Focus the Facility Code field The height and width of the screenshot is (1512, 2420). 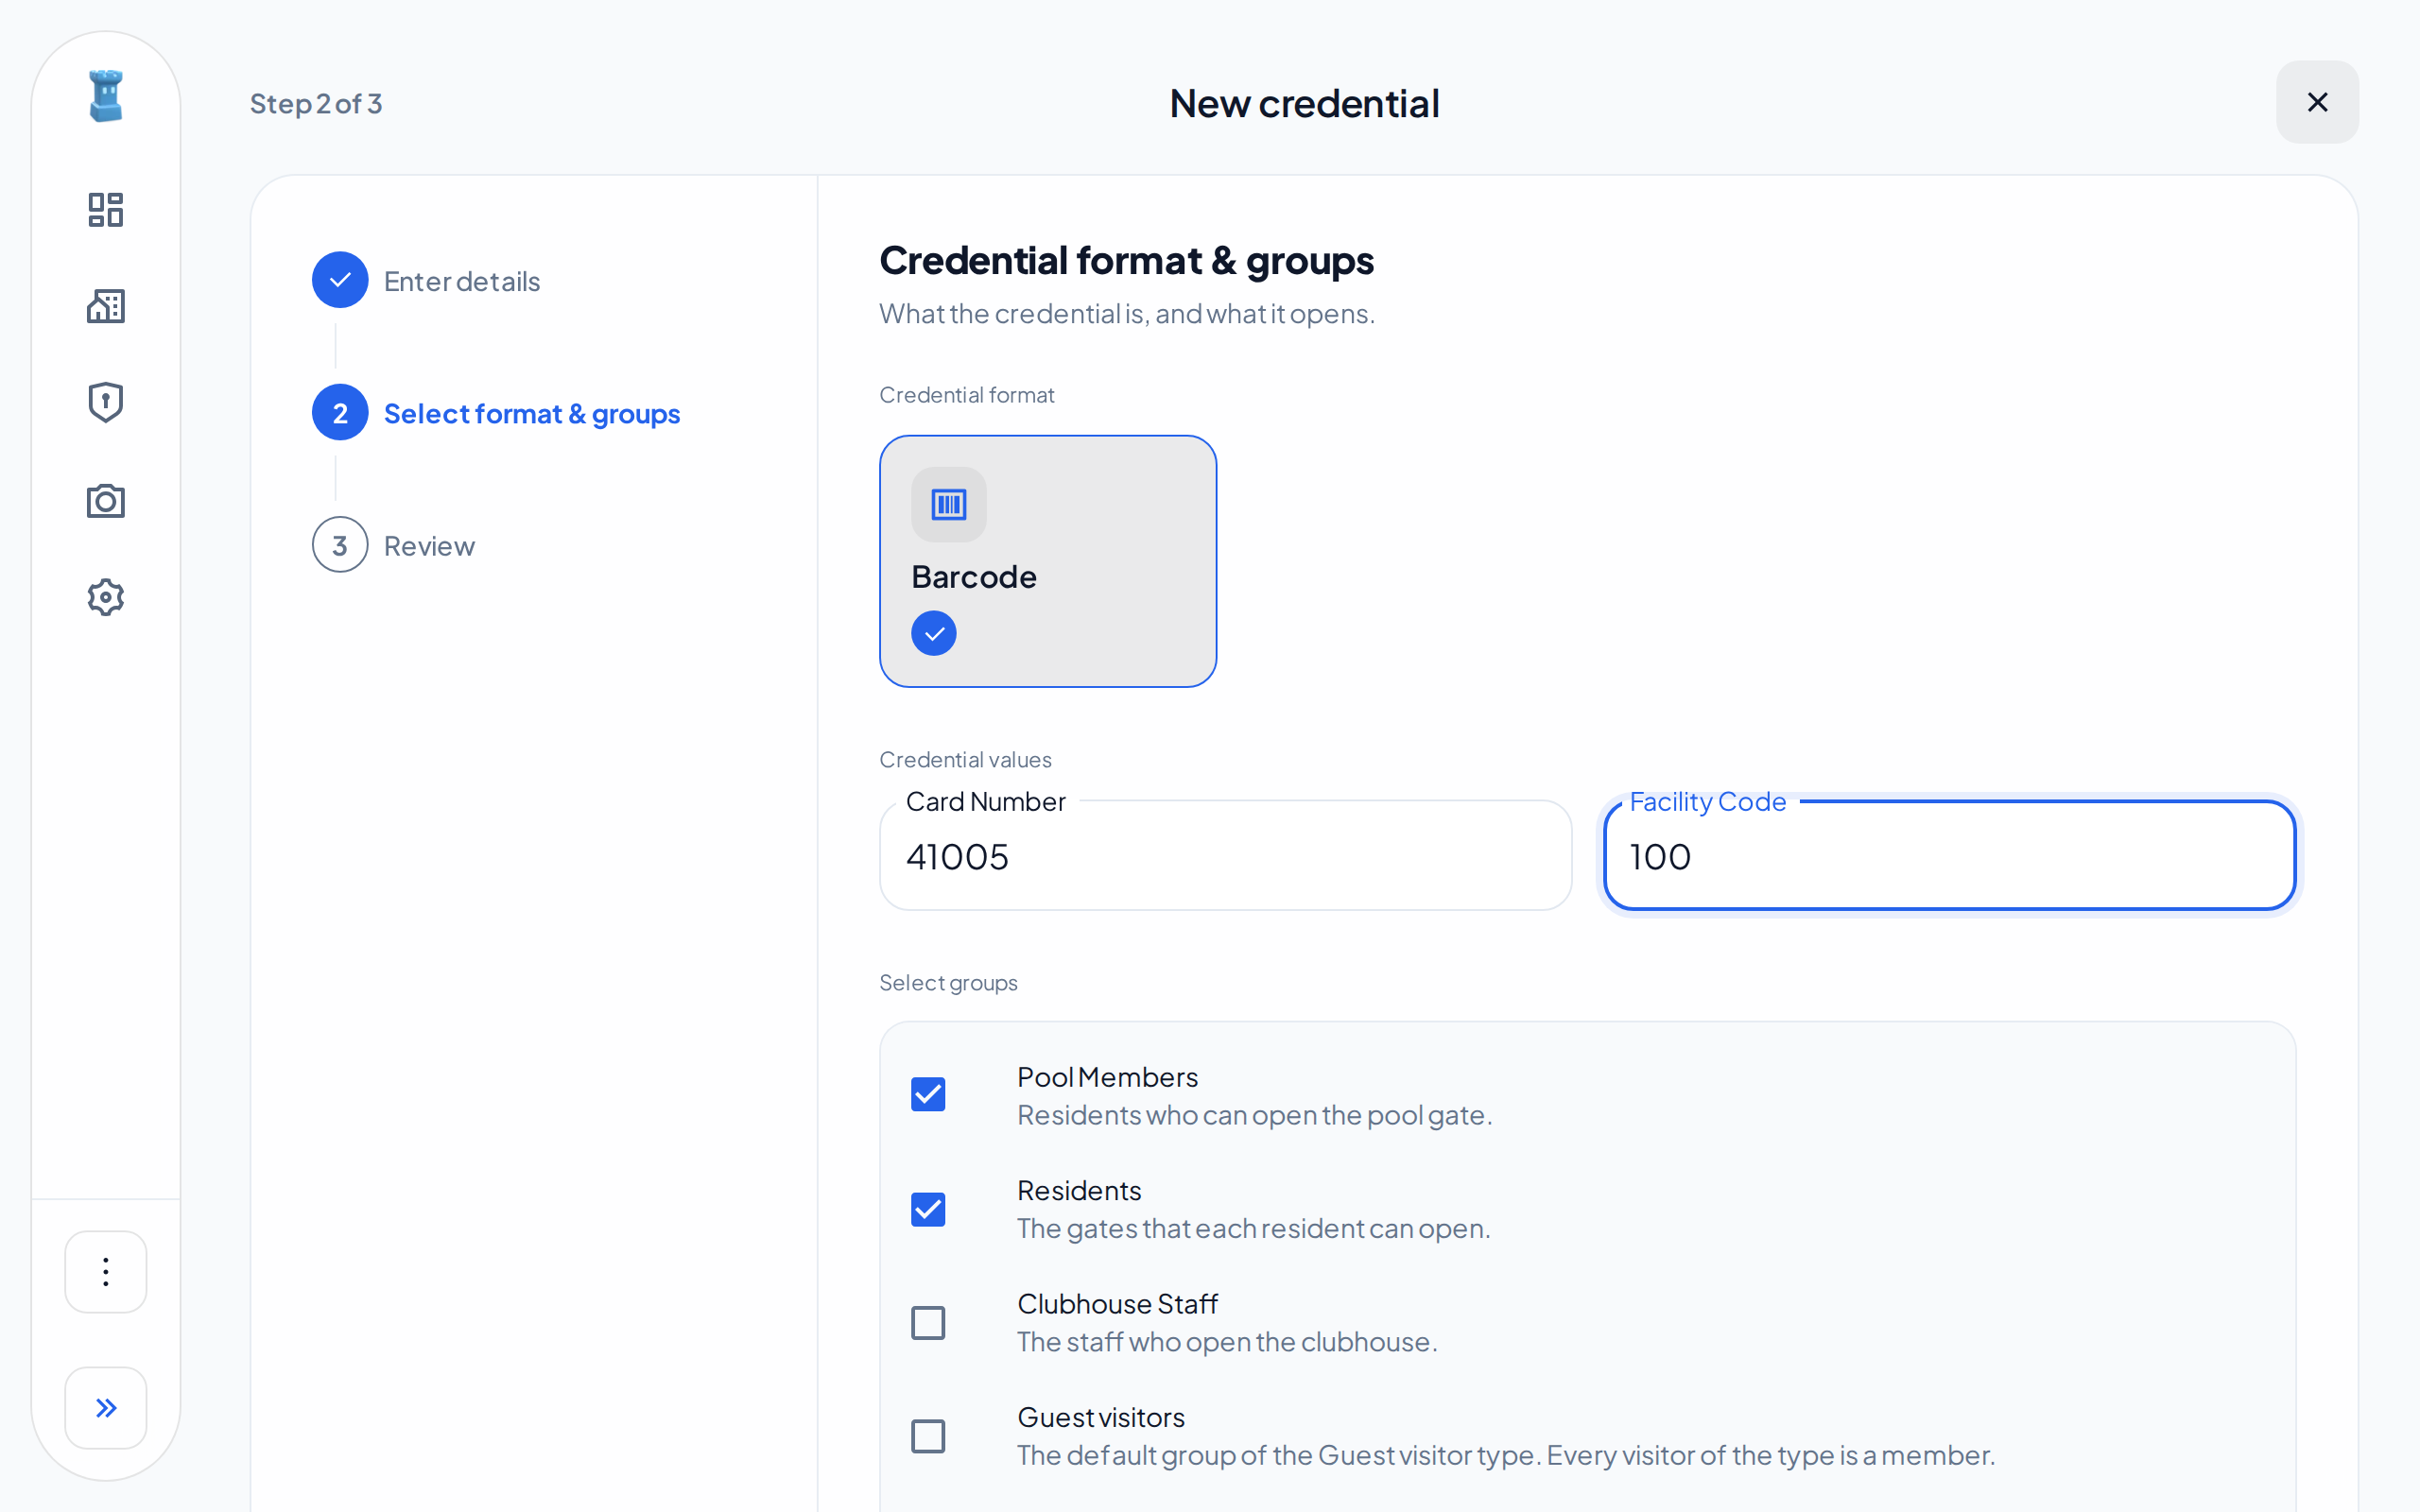1948,855
